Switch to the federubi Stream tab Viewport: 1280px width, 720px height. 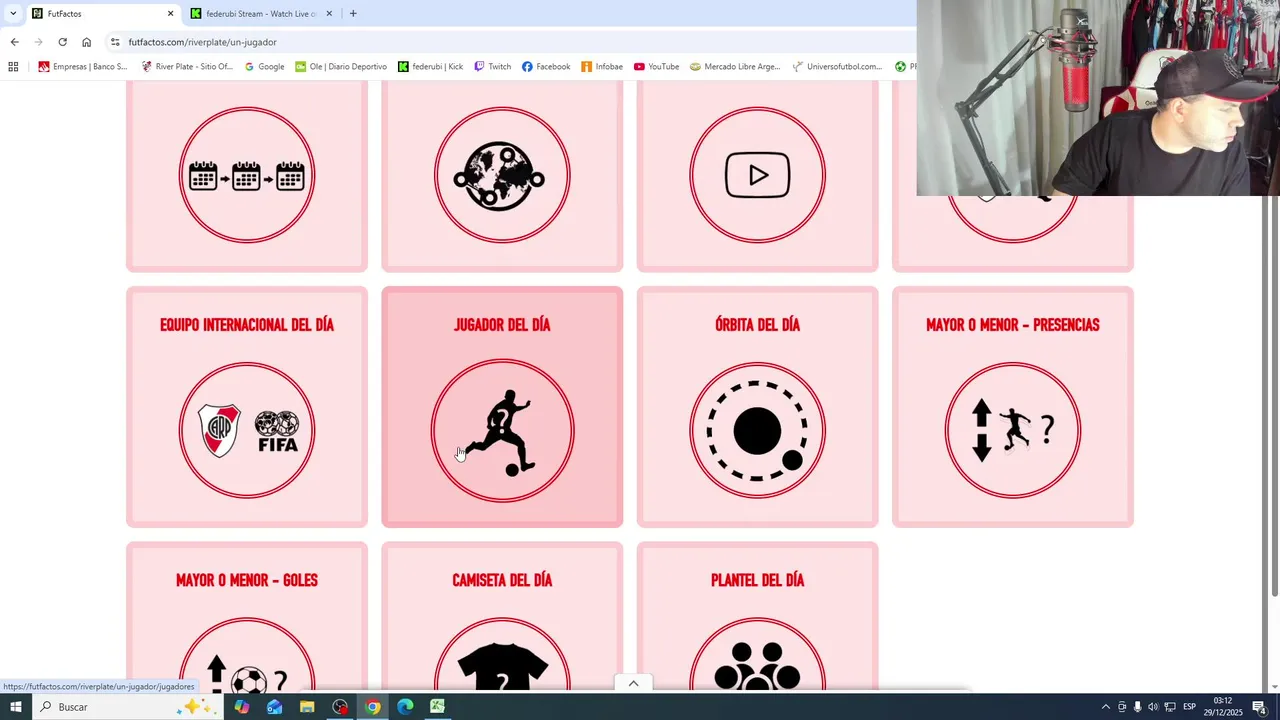(260, 14)
